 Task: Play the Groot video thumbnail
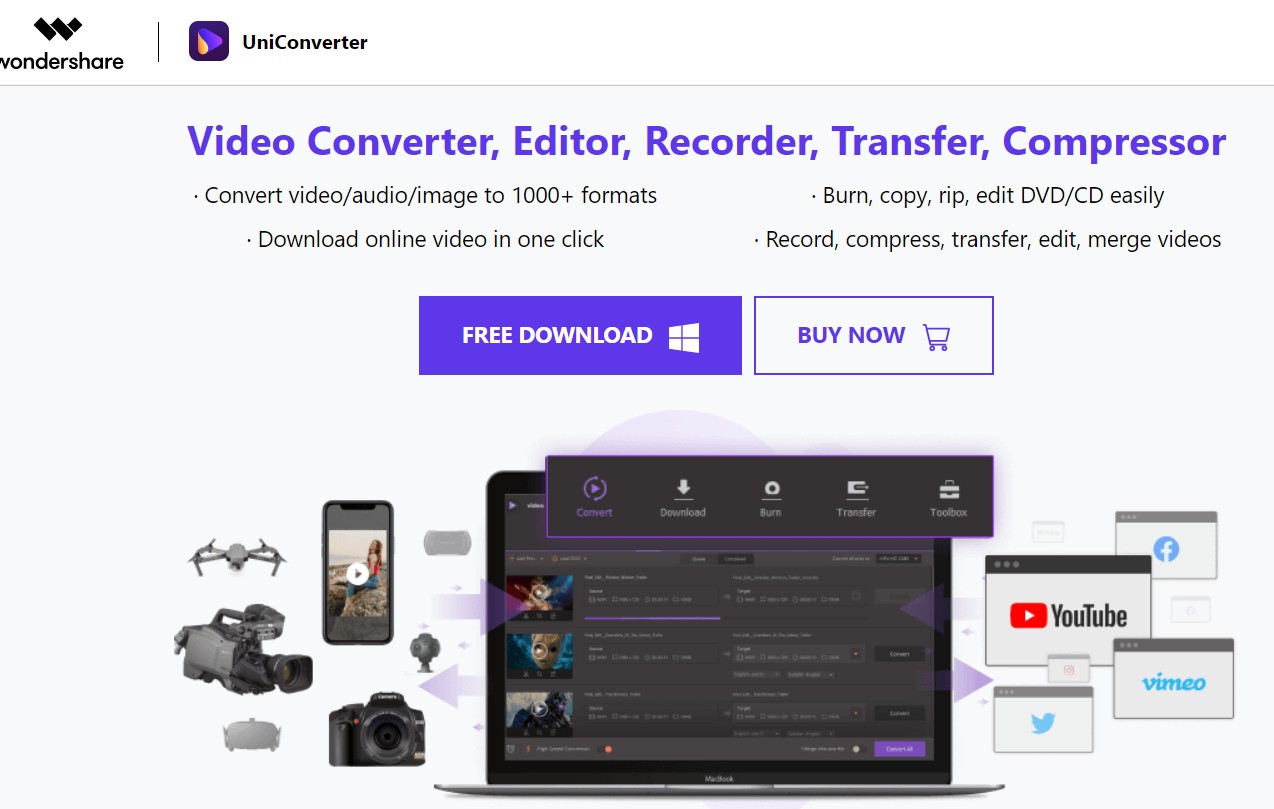(x=539, y=651)
